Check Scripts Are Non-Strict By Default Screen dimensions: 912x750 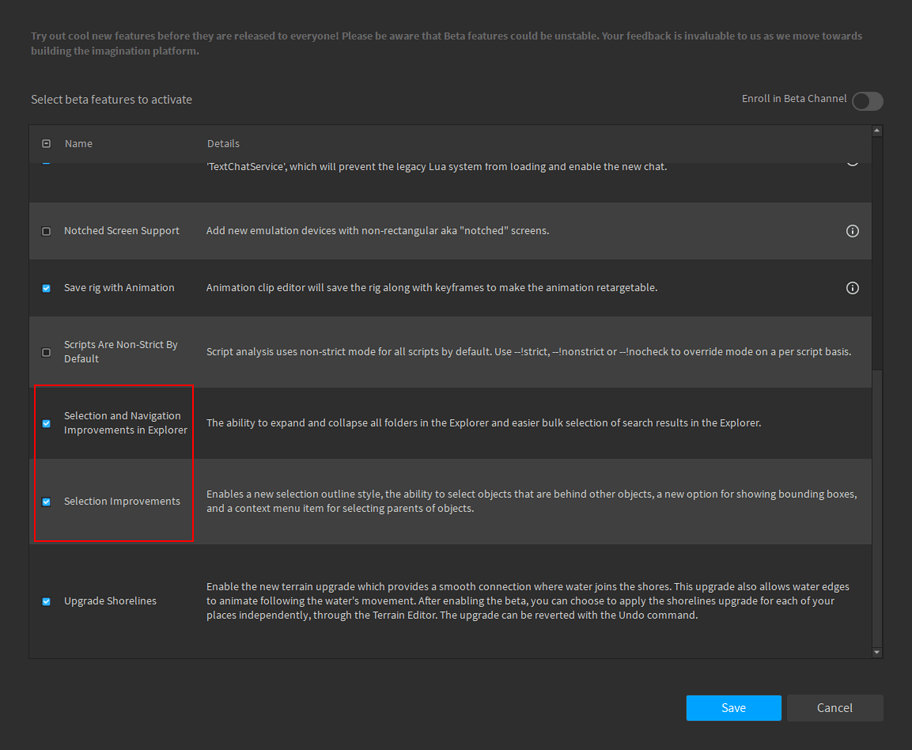pos(47,352)
